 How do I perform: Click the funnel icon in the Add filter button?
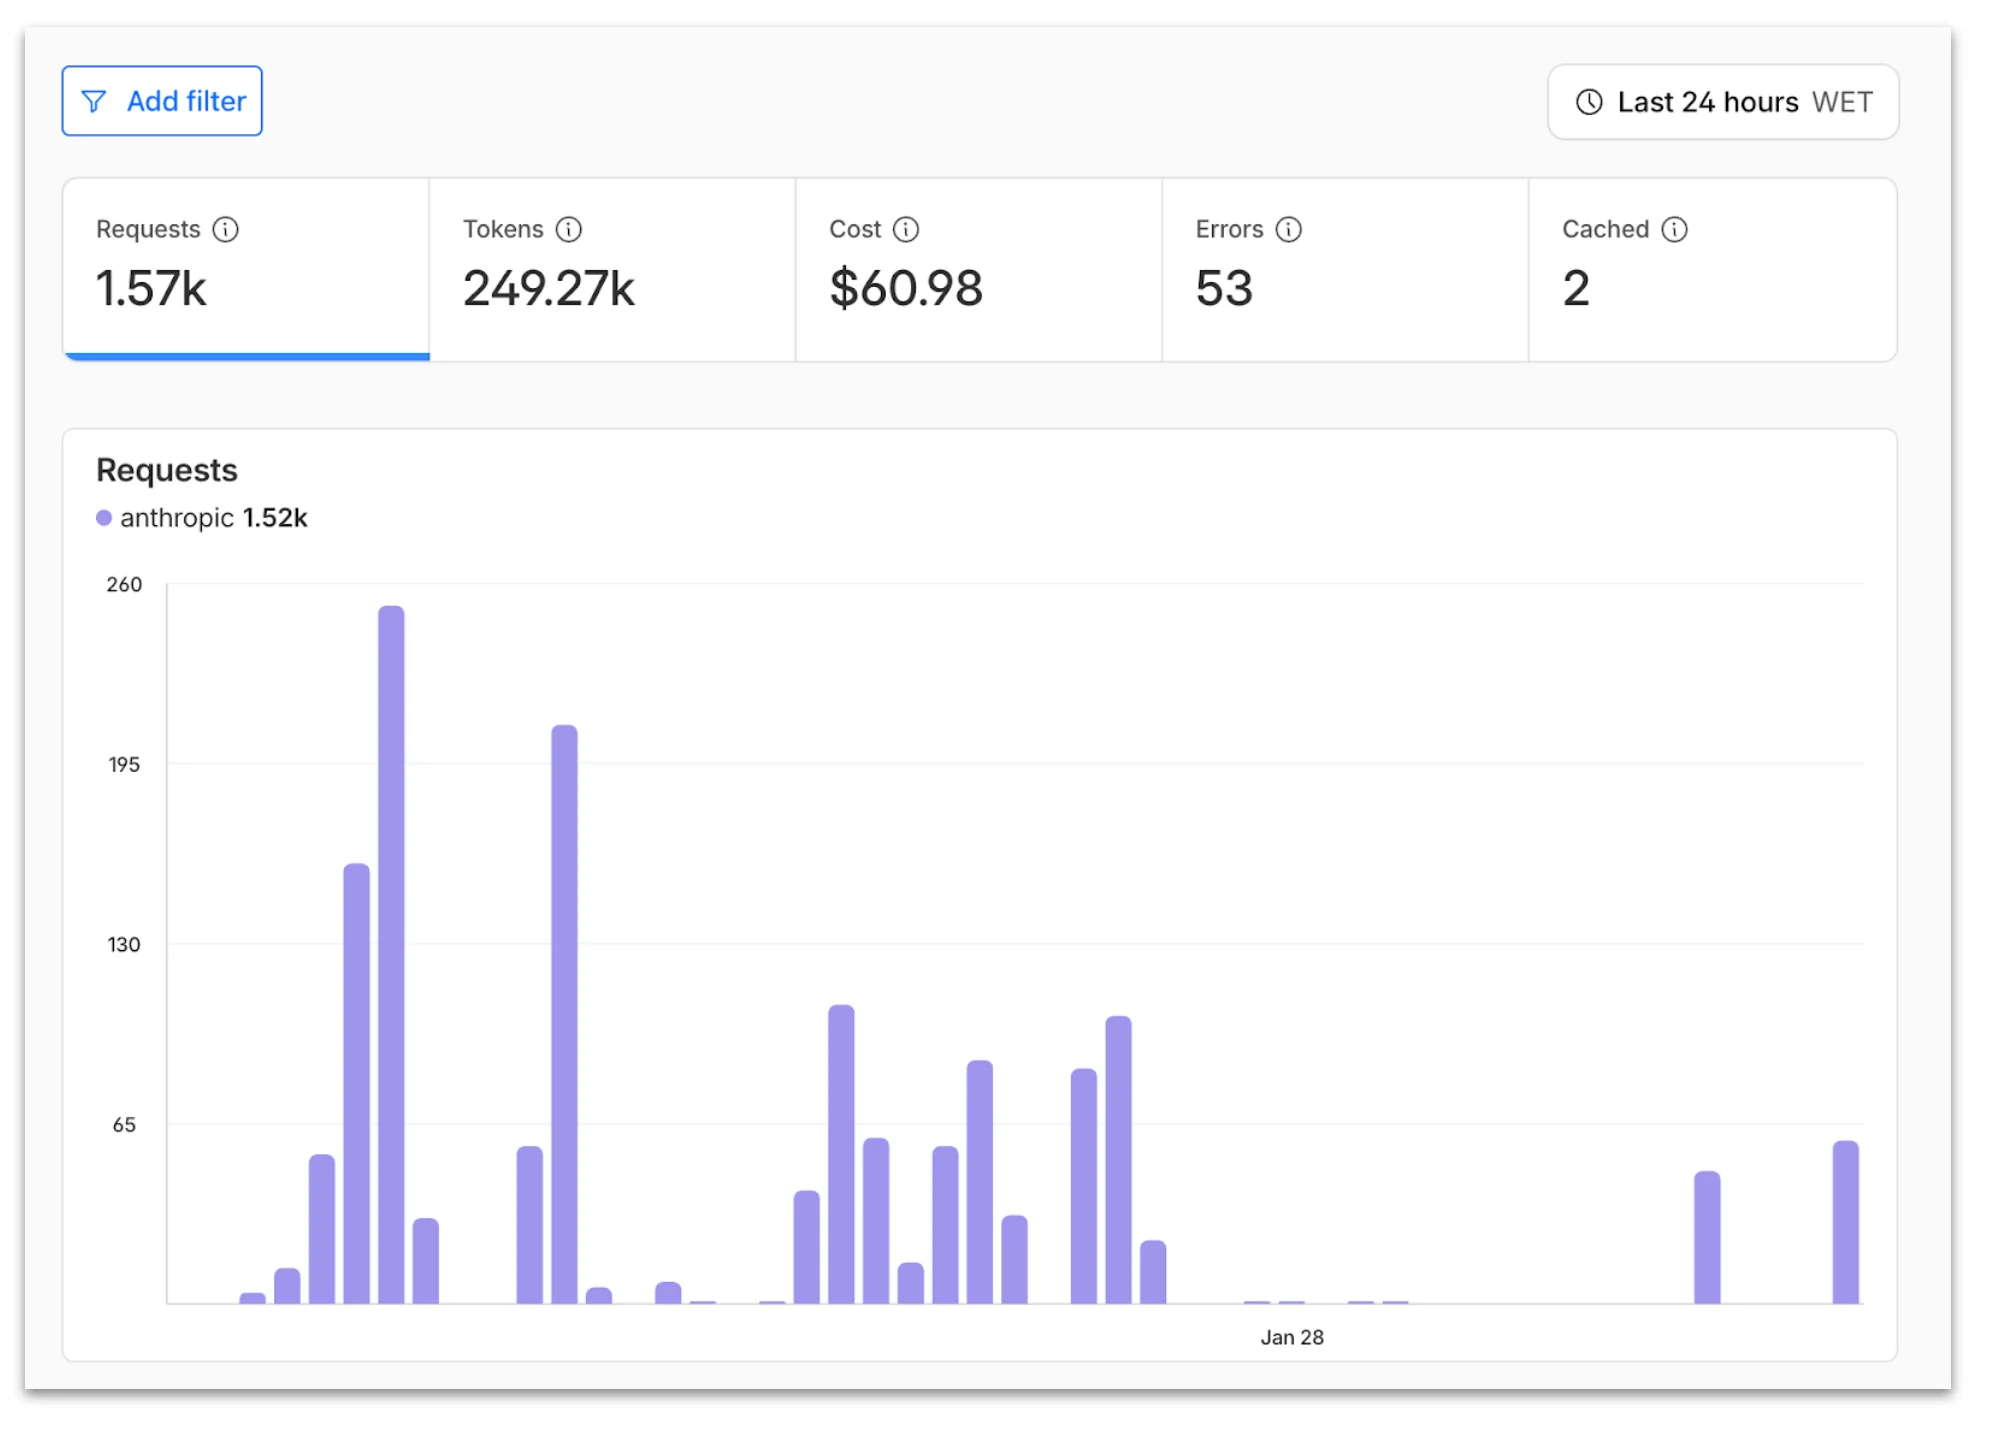tap(93, 100)
